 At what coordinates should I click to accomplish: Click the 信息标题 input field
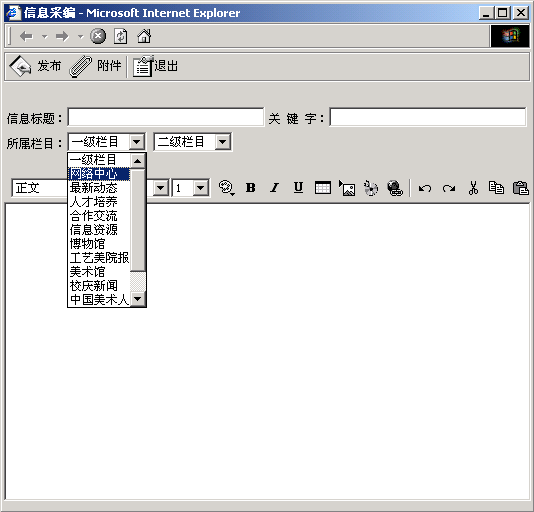point(166,117)
